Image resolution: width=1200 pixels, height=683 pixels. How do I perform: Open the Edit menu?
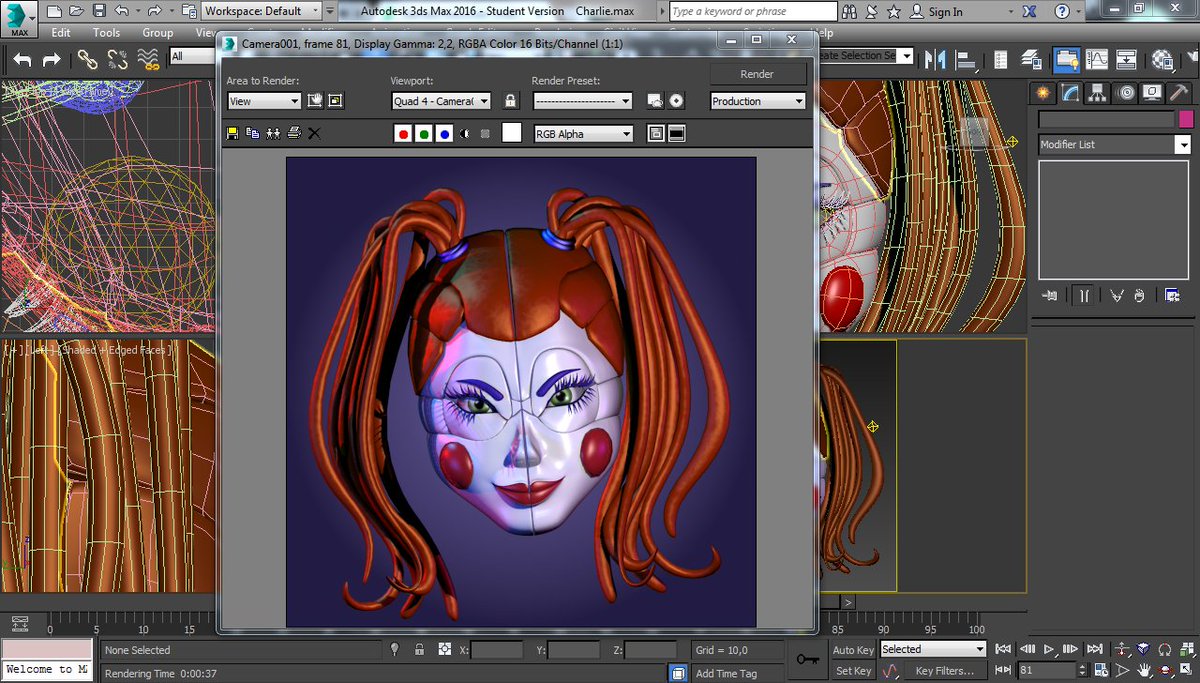61,33
